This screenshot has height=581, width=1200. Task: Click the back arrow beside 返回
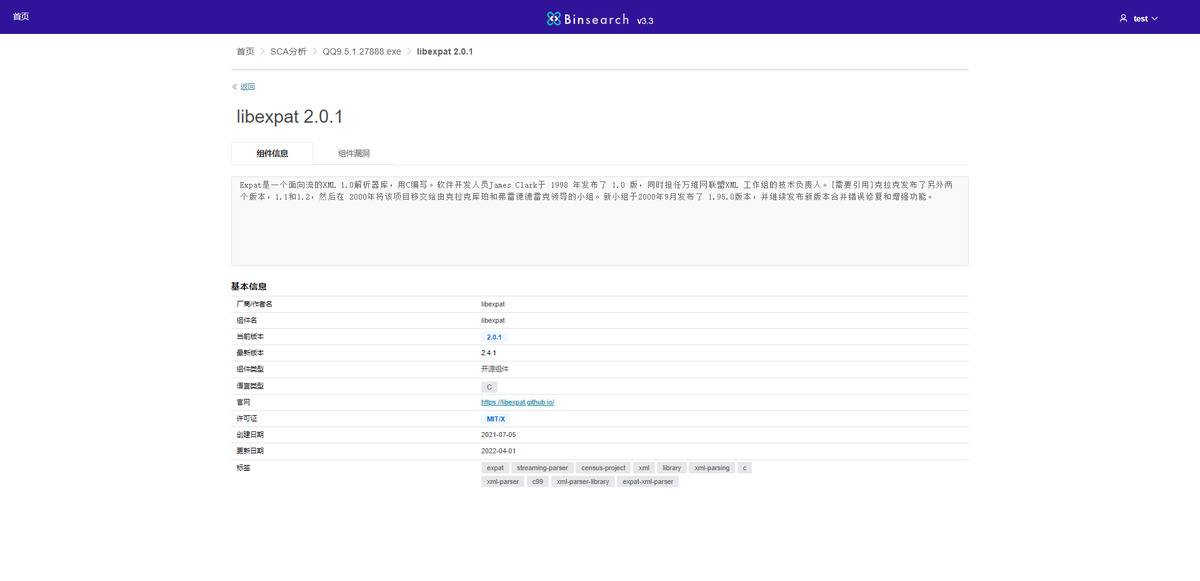coord(233,87)
